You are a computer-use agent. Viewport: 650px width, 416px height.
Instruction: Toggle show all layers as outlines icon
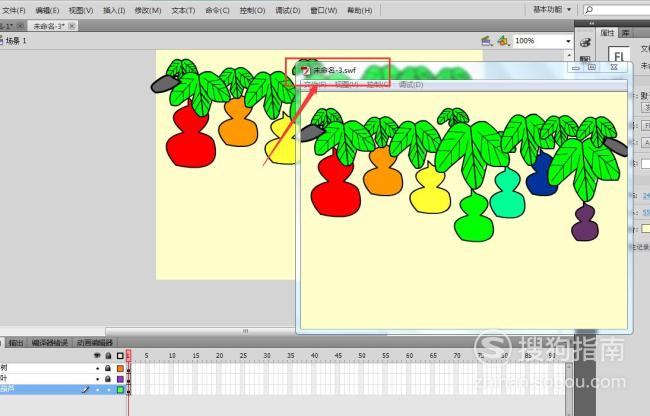(120, 356)
